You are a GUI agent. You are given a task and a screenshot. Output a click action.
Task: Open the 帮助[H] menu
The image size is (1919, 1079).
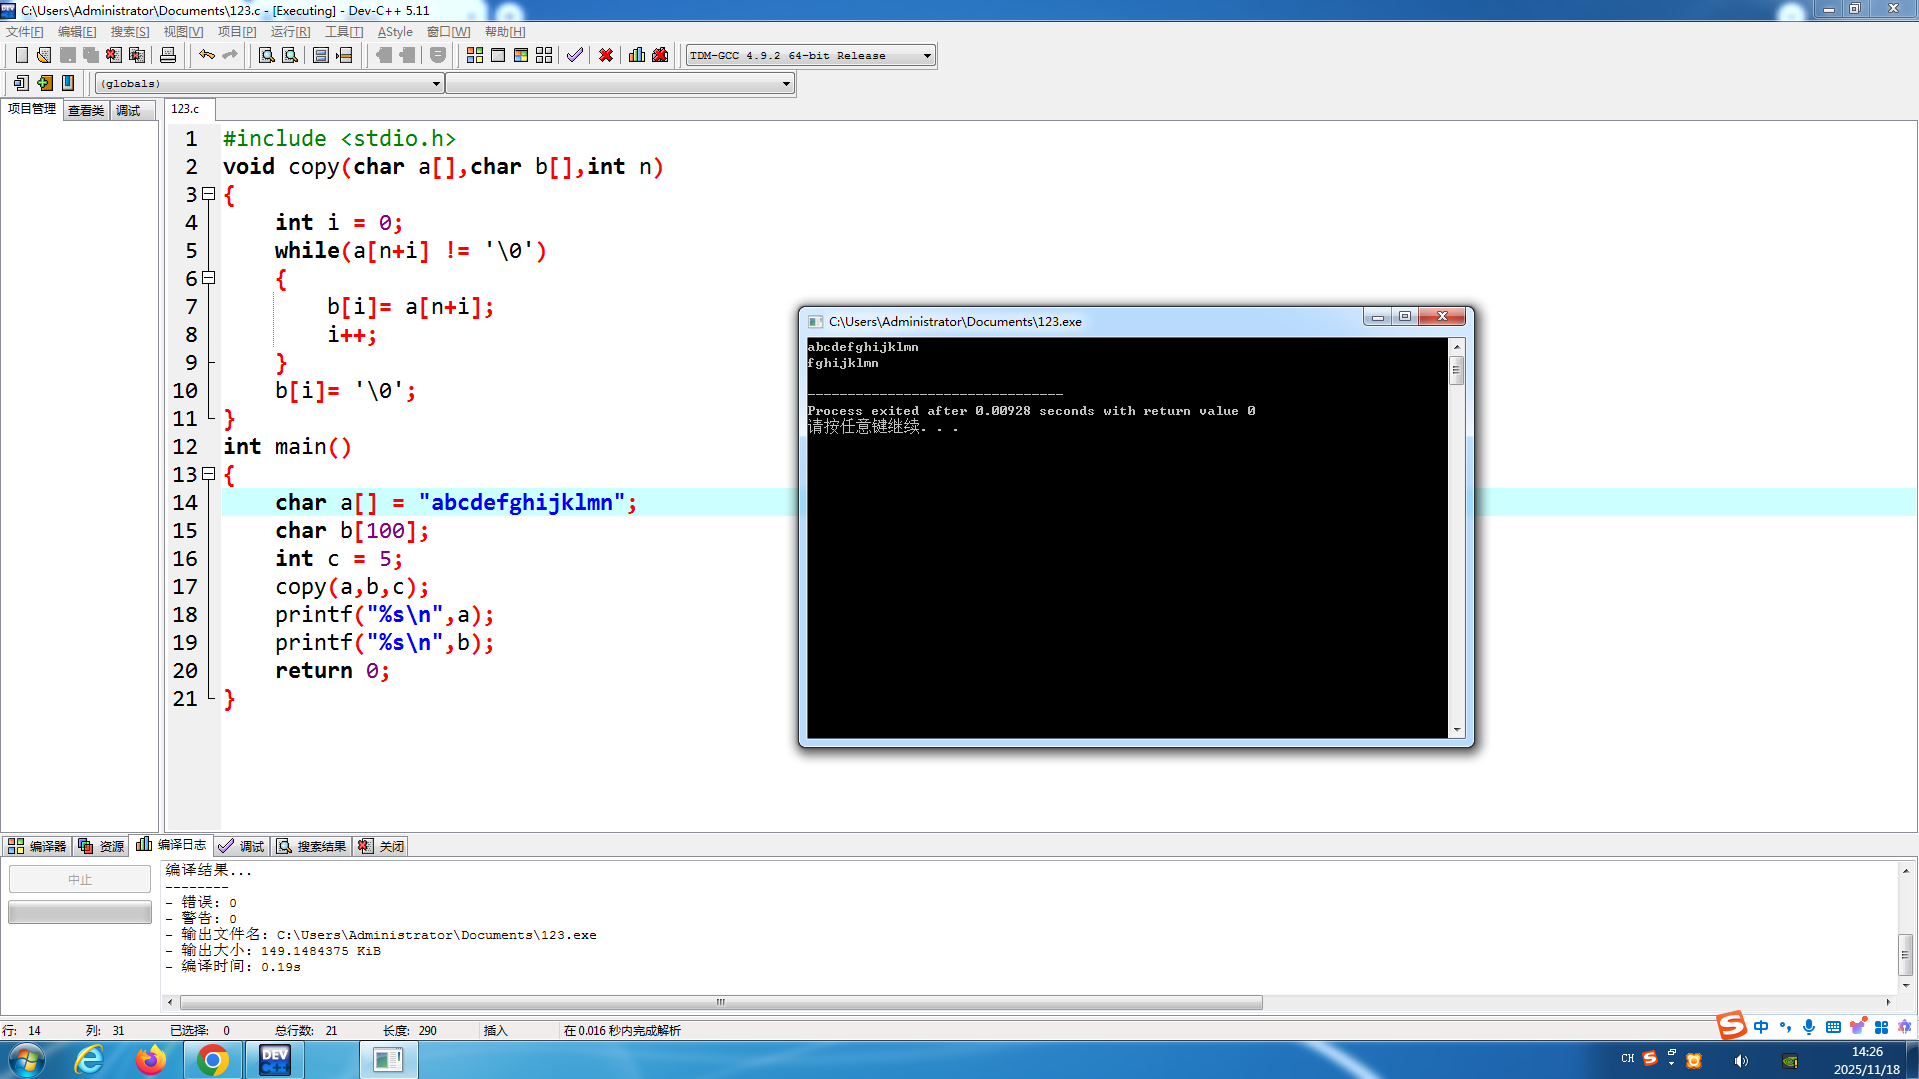pyautogui.click(x=505, y=32)
